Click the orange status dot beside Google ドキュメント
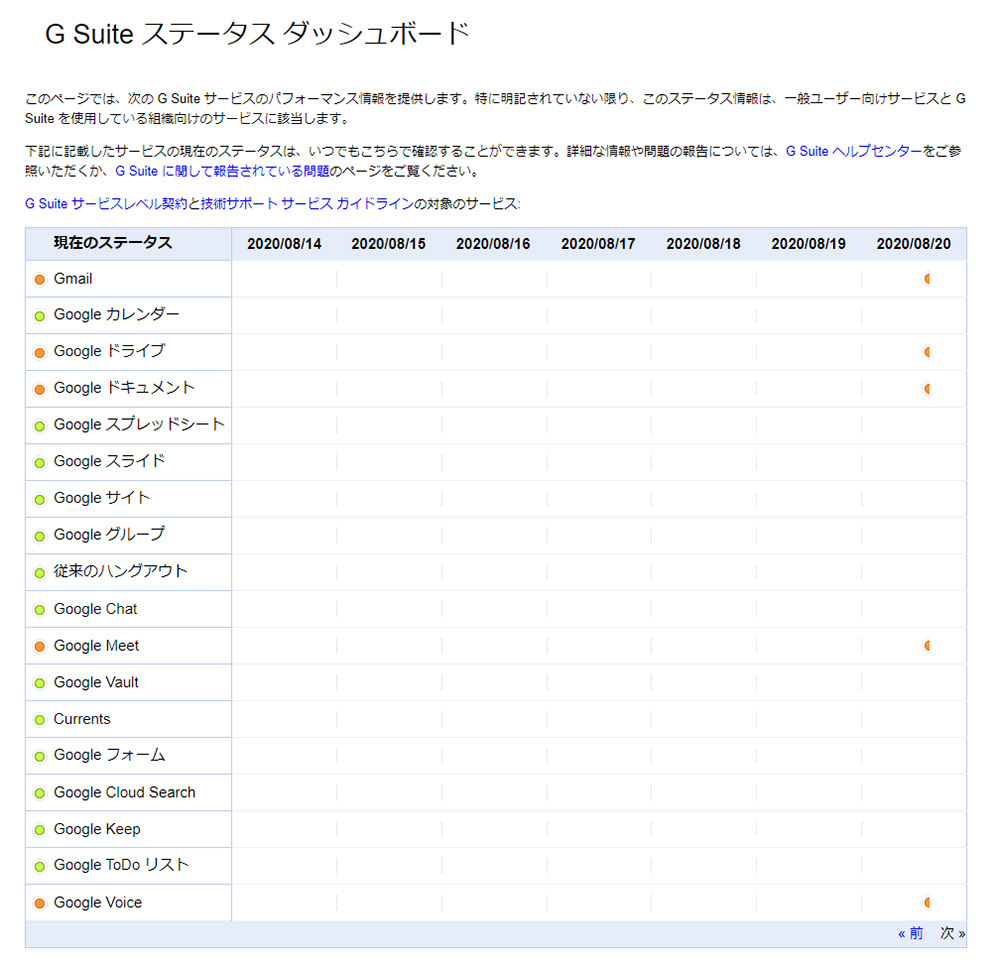This screenshot has height=965, width=1000. 40,389
